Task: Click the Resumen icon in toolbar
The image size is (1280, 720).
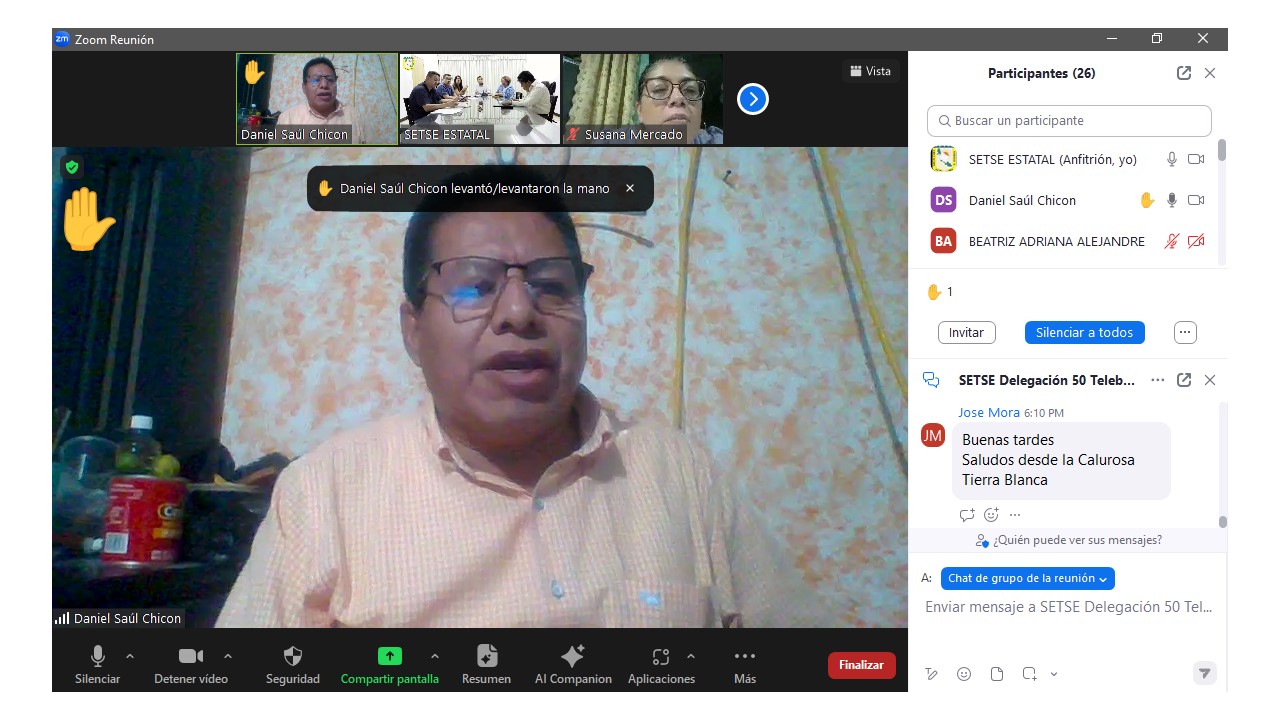Action: point(487,657)
